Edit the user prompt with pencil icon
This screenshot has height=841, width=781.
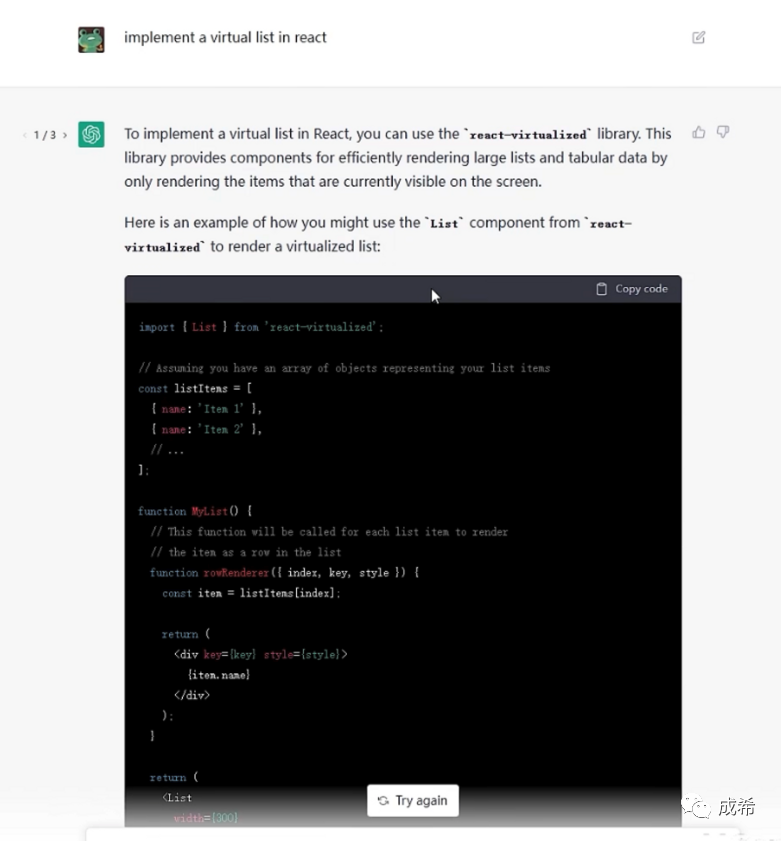[x=698, y=38]
